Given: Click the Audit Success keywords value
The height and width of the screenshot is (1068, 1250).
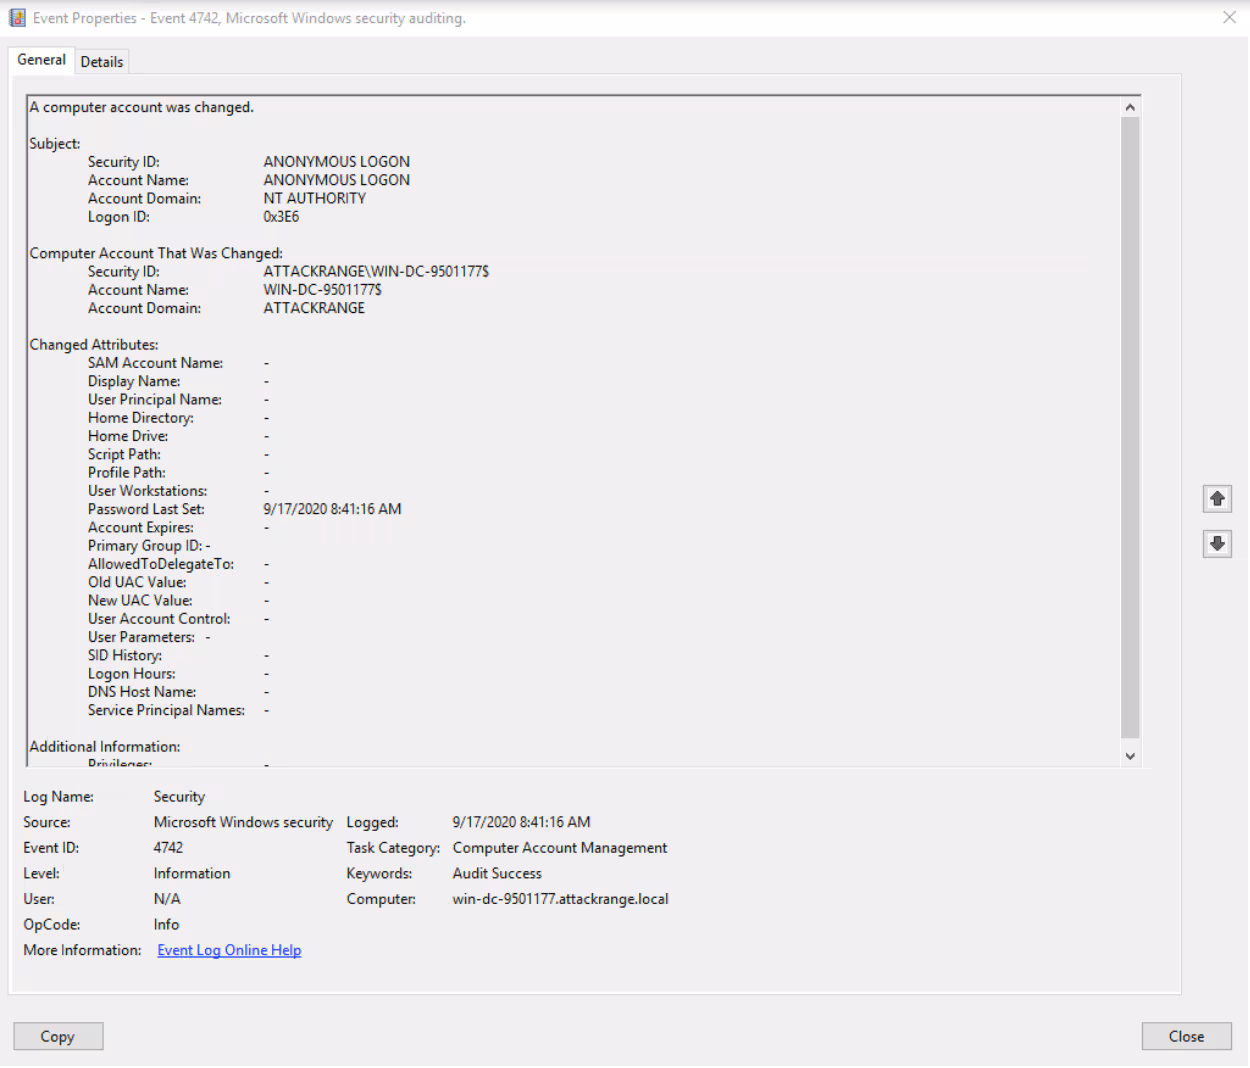Looking at the screenshot, I should pyautogui.click(x=497, y=873).
